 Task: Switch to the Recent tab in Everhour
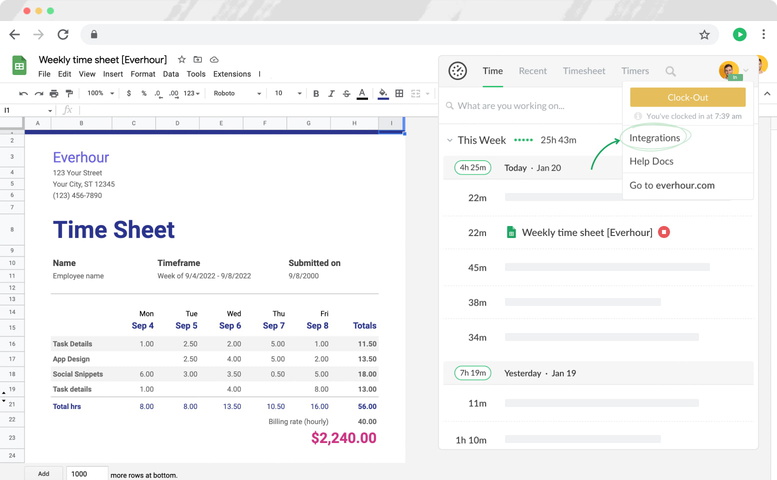click(533, 71)
